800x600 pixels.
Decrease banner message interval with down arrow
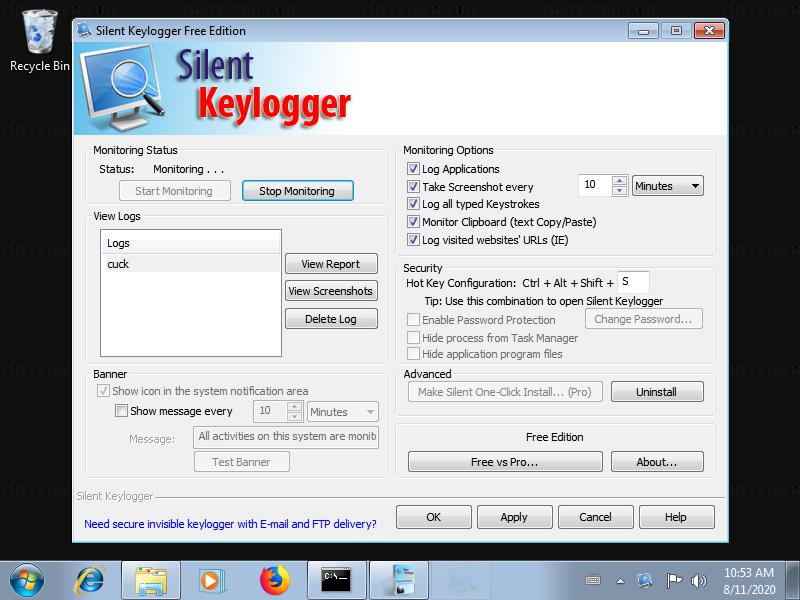pos(295,416)
